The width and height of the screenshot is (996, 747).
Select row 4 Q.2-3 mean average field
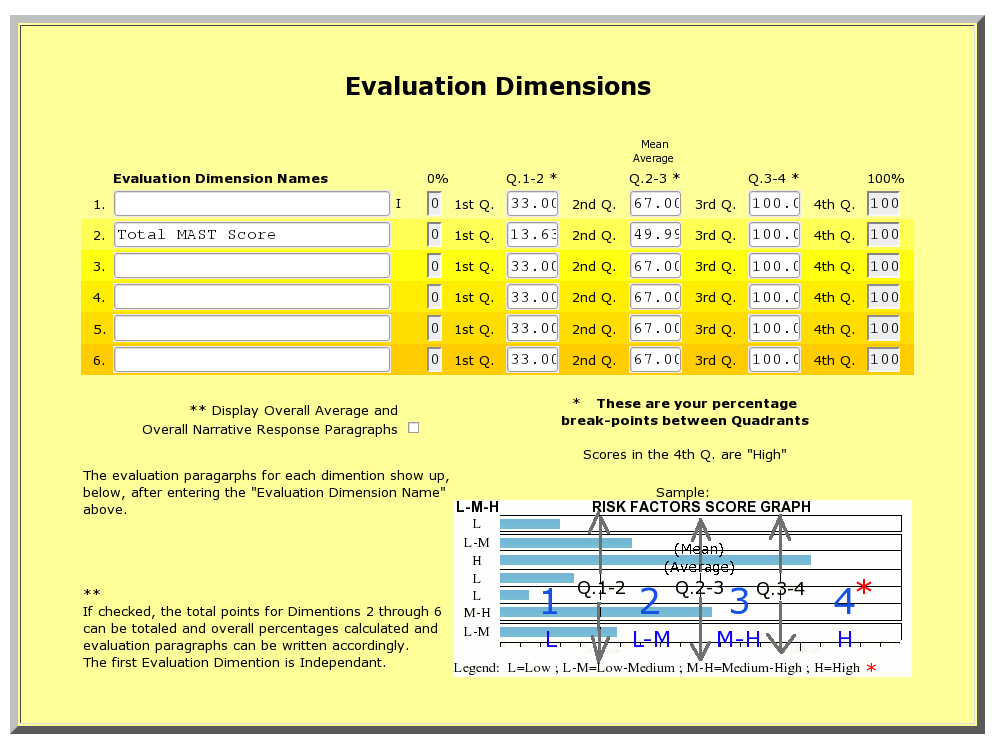(656, 297)
